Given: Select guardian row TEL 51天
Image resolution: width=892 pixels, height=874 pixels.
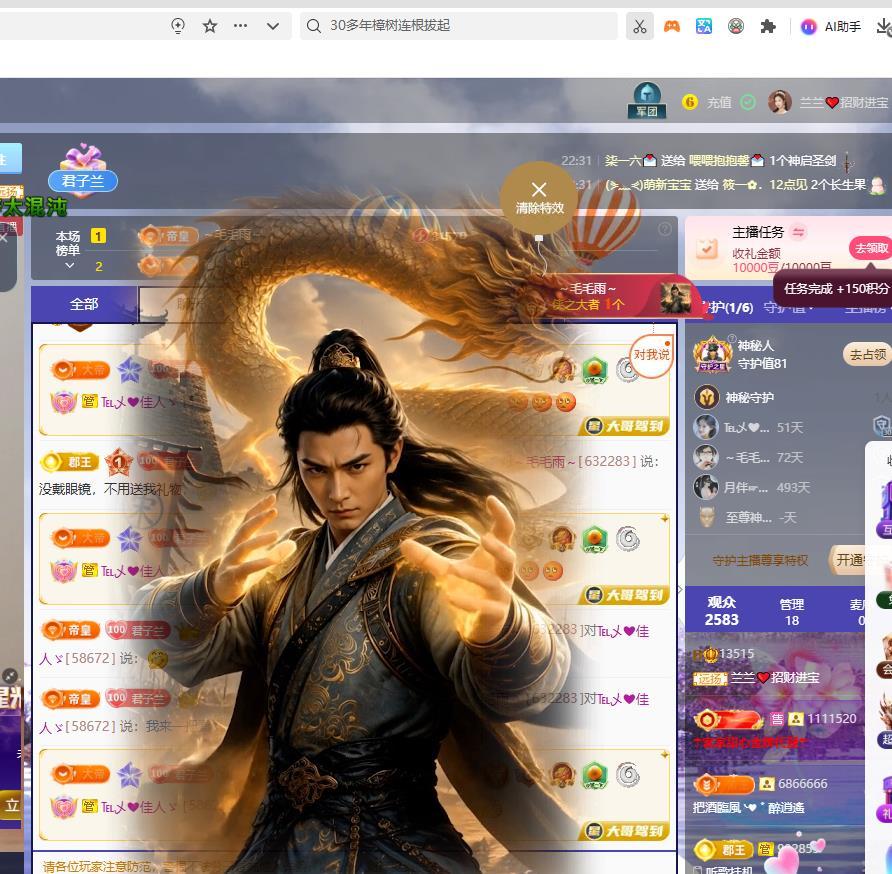Looking at the screenshot, I should click(x=774, y=427).
